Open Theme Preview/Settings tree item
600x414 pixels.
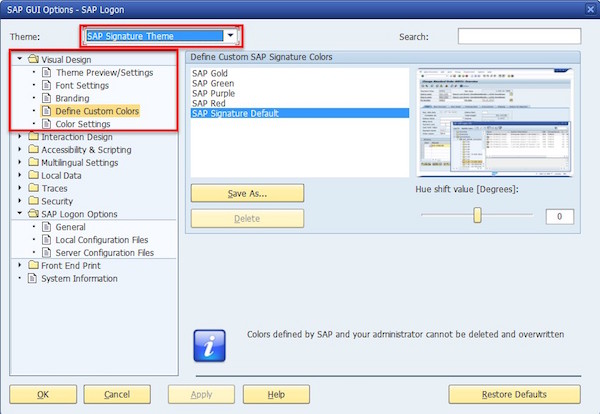coord(104,72)
